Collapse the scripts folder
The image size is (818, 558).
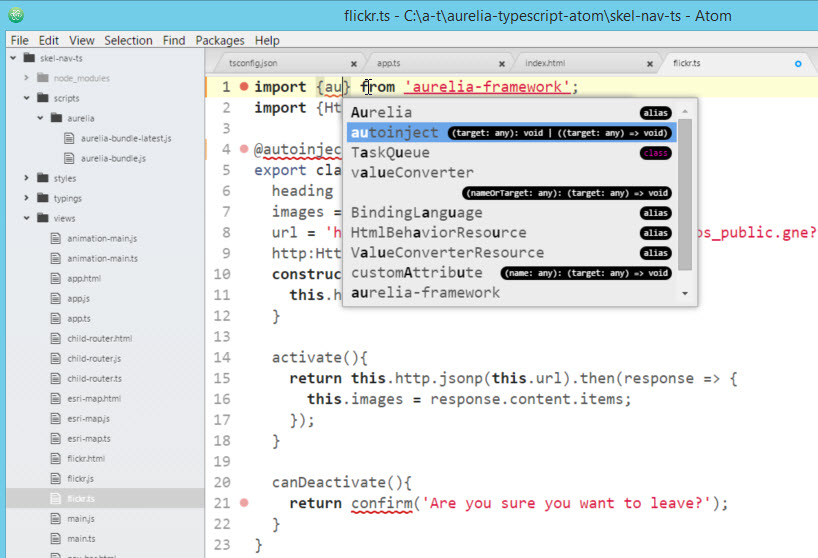pyautogui.click(x=27, y=98)
